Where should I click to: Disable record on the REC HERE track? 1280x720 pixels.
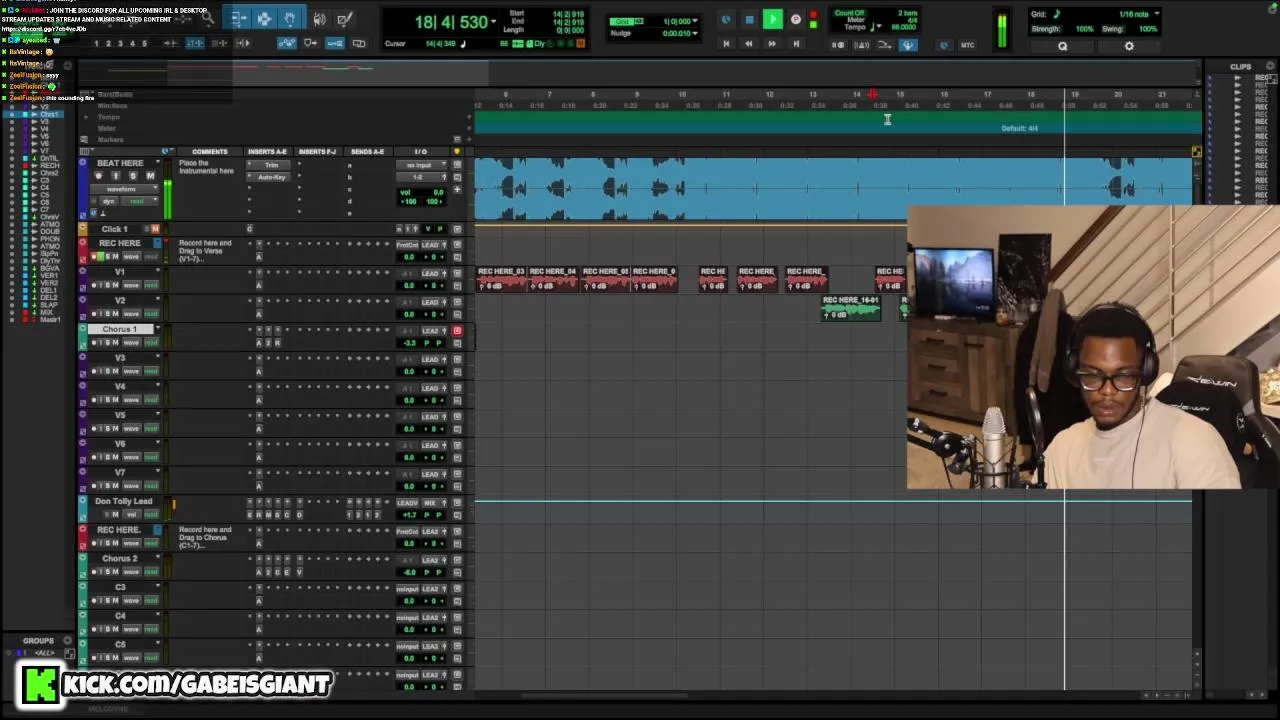click(94, 256)
